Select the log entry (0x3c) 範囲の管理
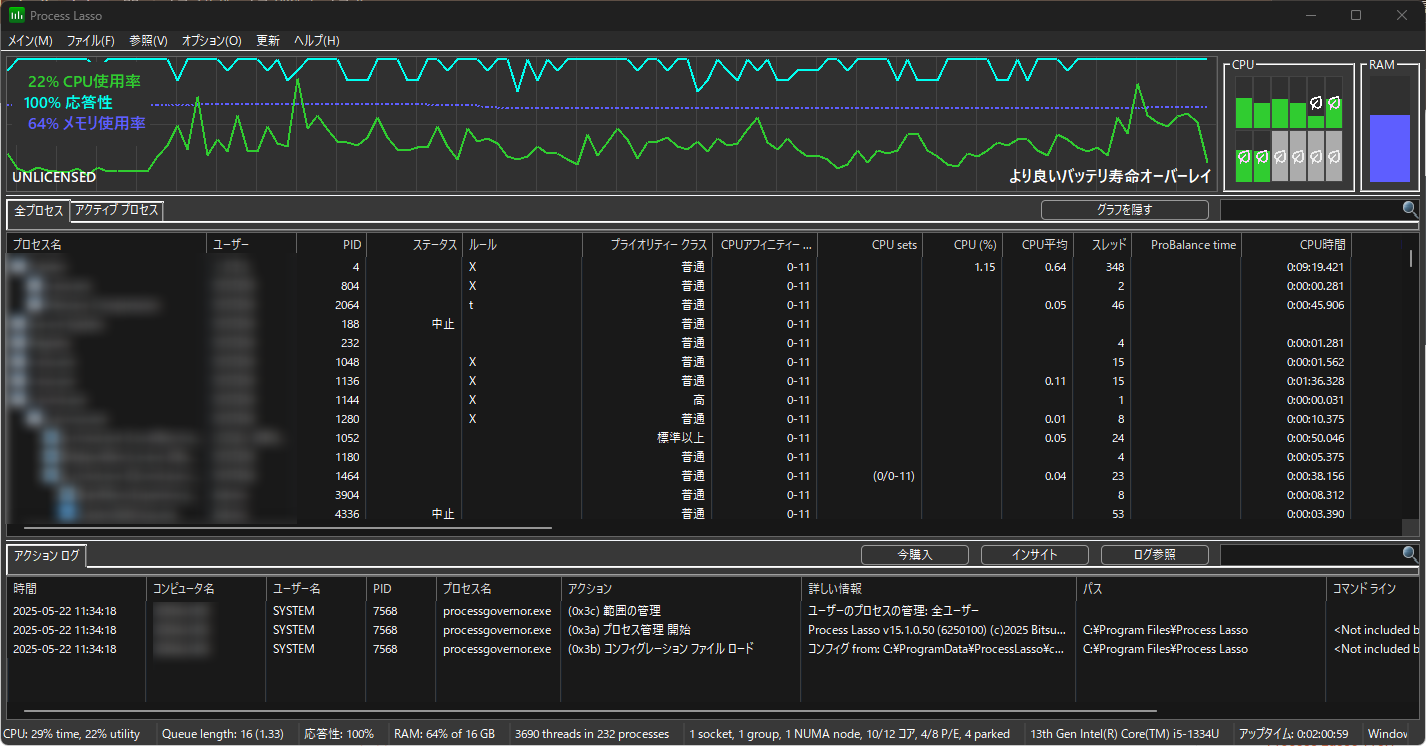Image resolution: width=1426 pixels, height=746 pixels. (x=712, y=611)
